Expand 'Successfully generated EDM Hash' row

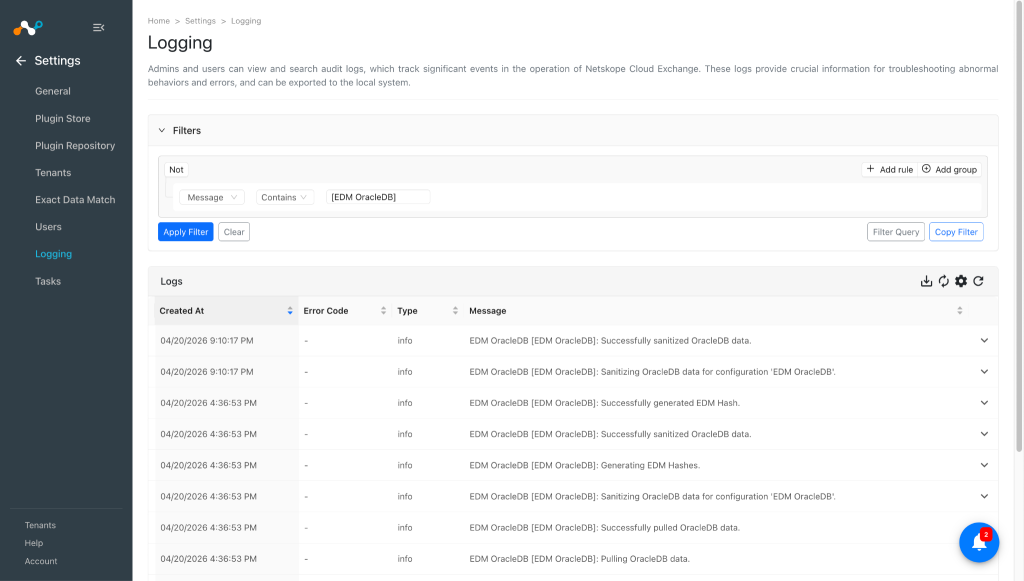(x=984, y=403)
